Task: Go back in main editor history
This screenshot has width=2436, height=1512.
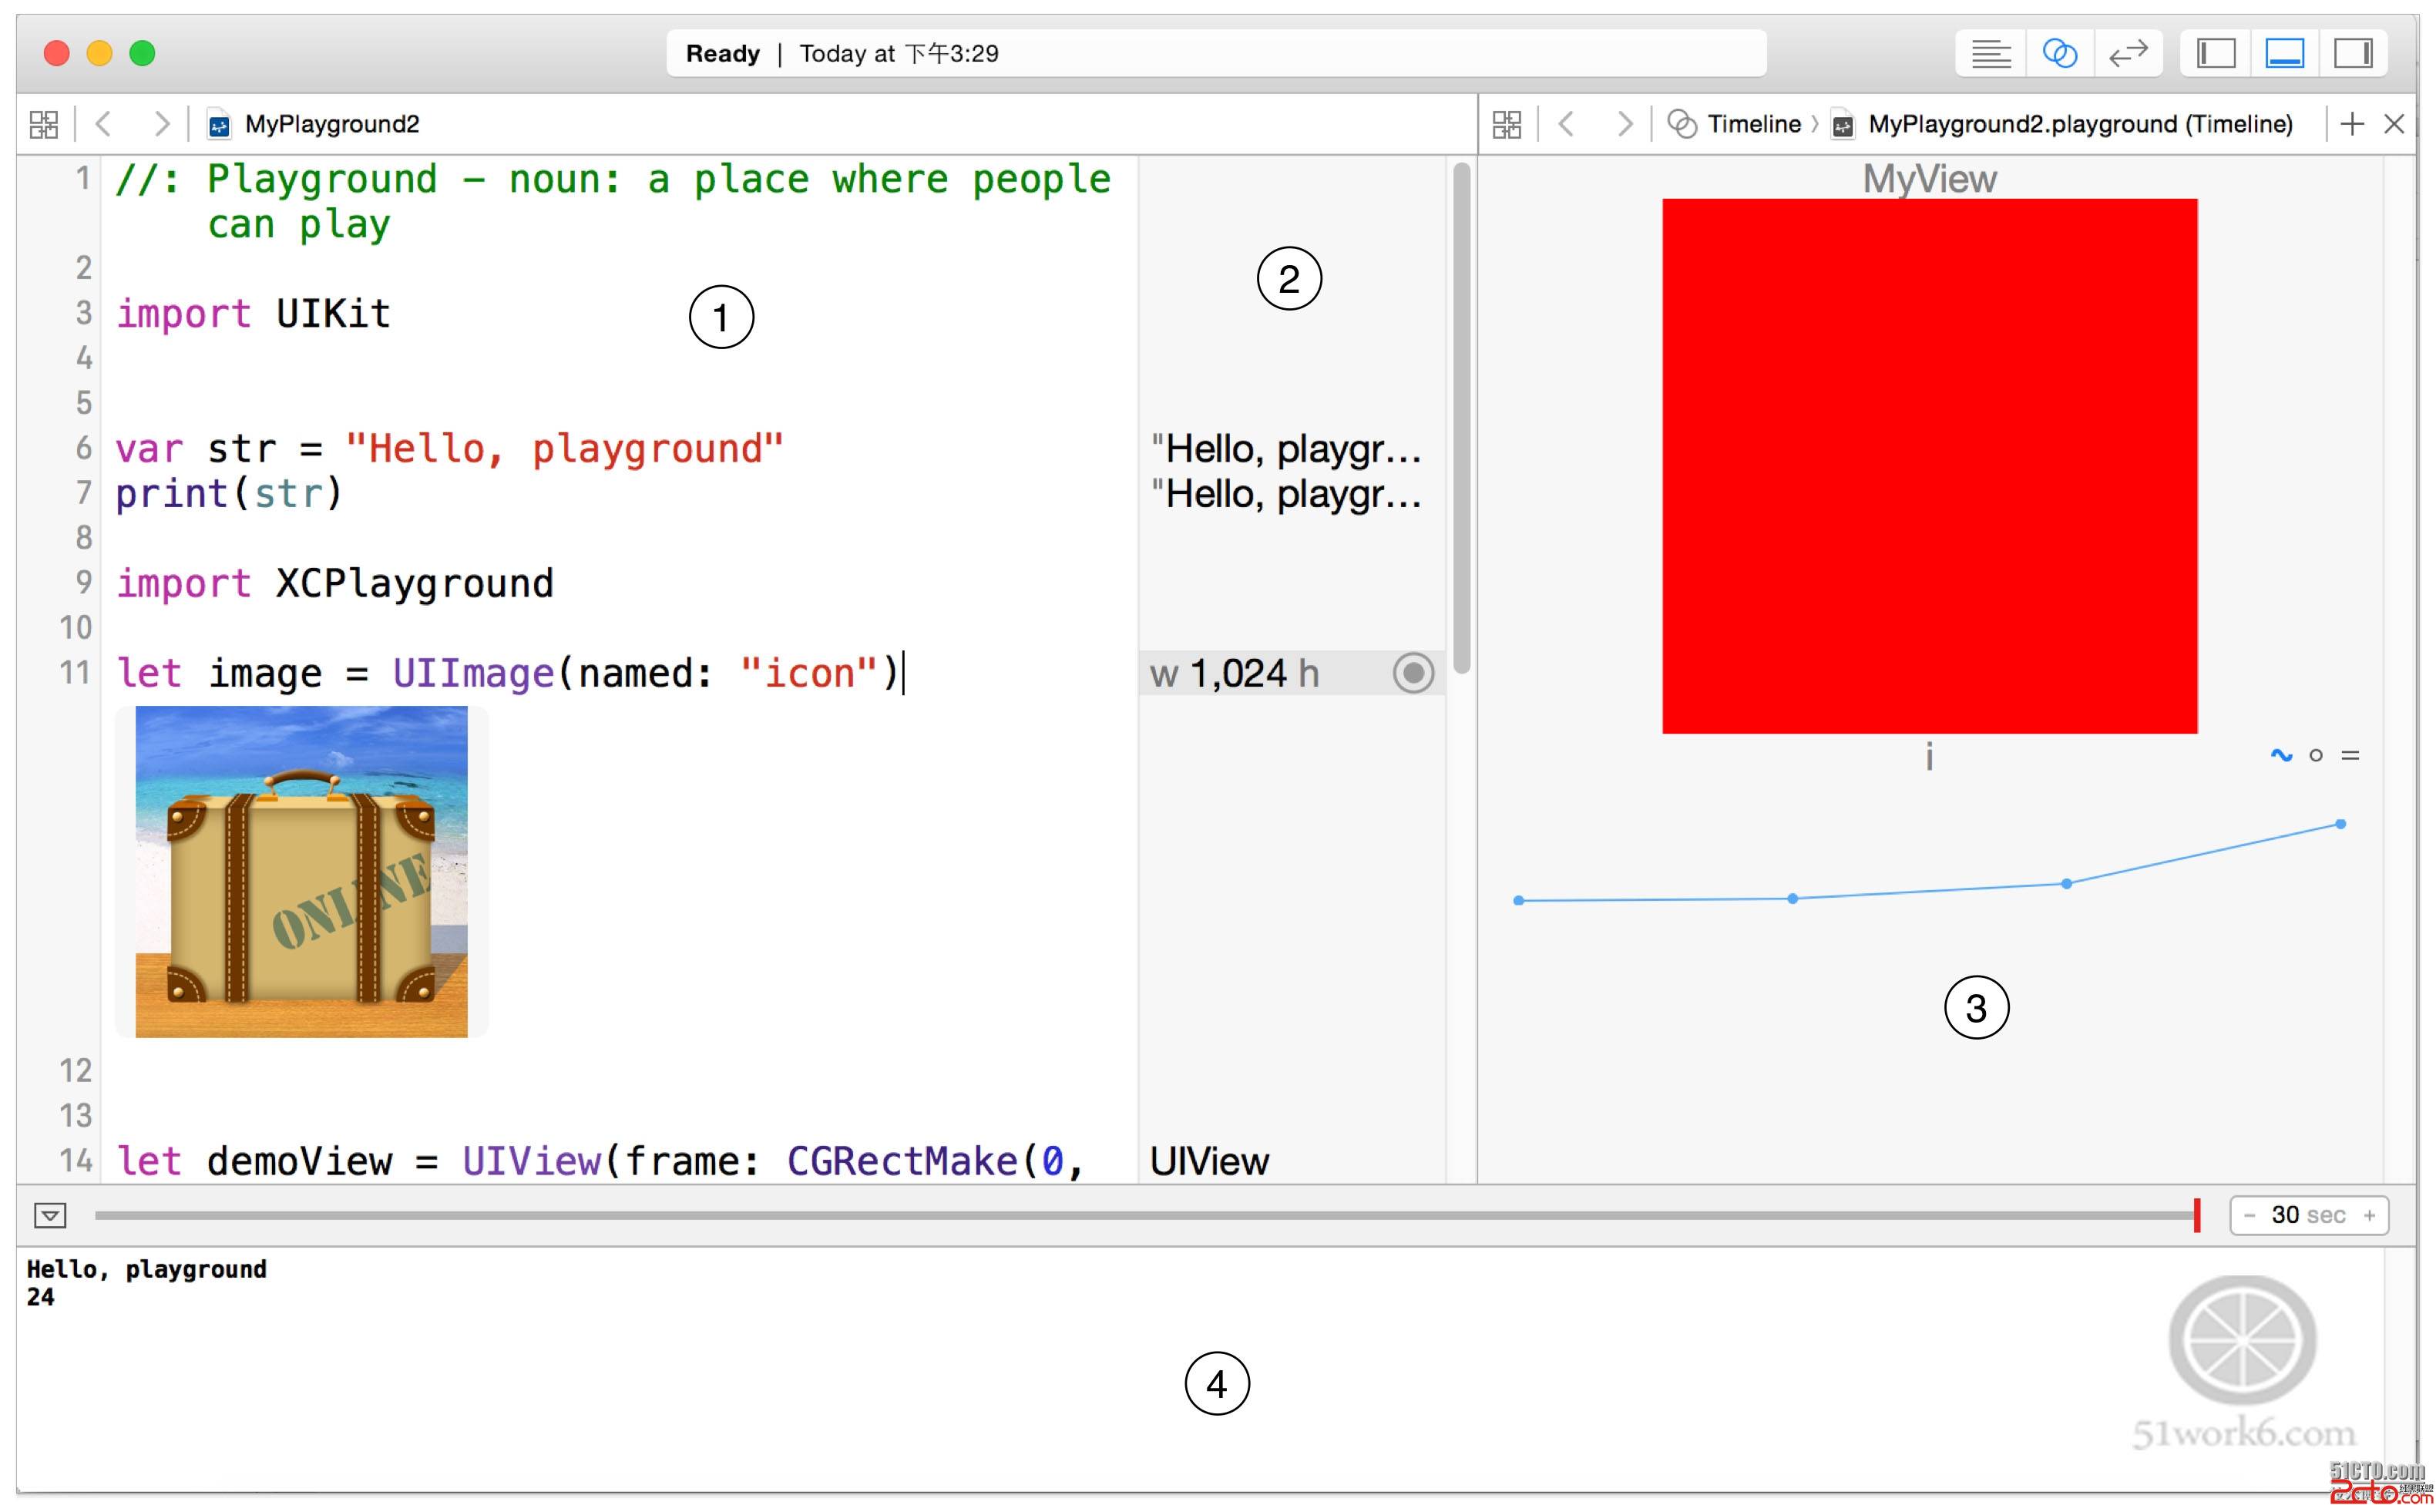Action: pos(103,124)
